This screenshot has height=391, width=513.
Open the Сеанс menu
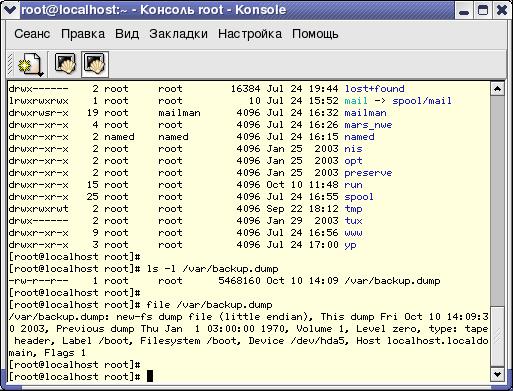click(32, 34)
